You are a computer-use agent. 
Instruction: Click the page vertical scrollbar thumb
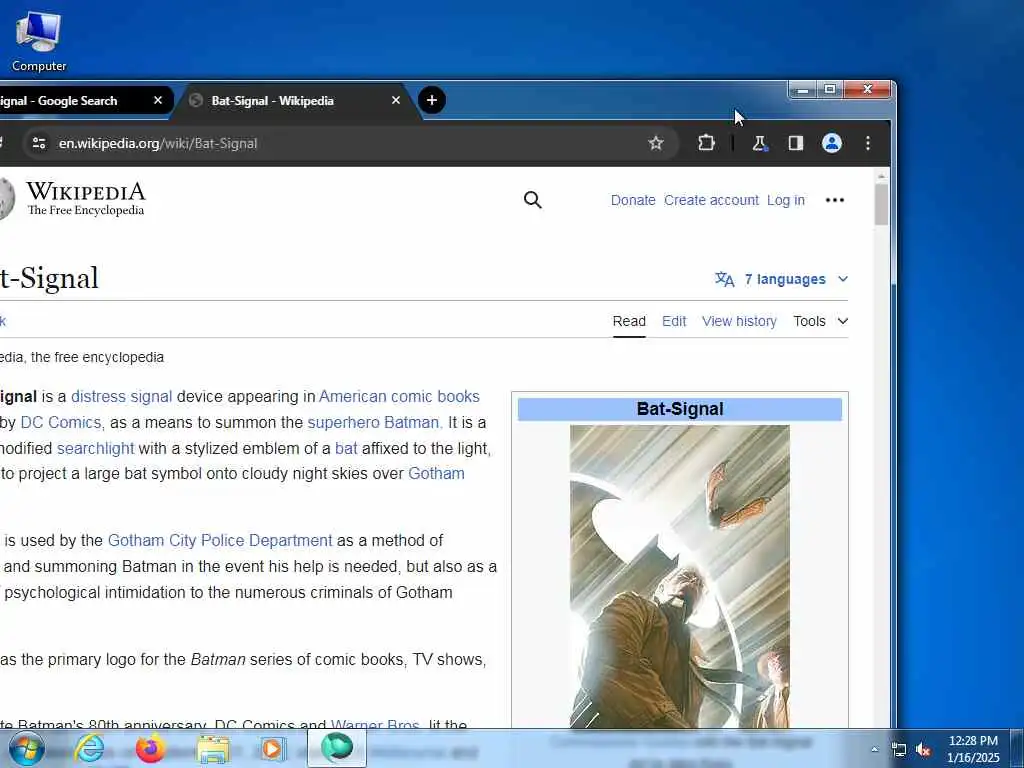[882, 204]
